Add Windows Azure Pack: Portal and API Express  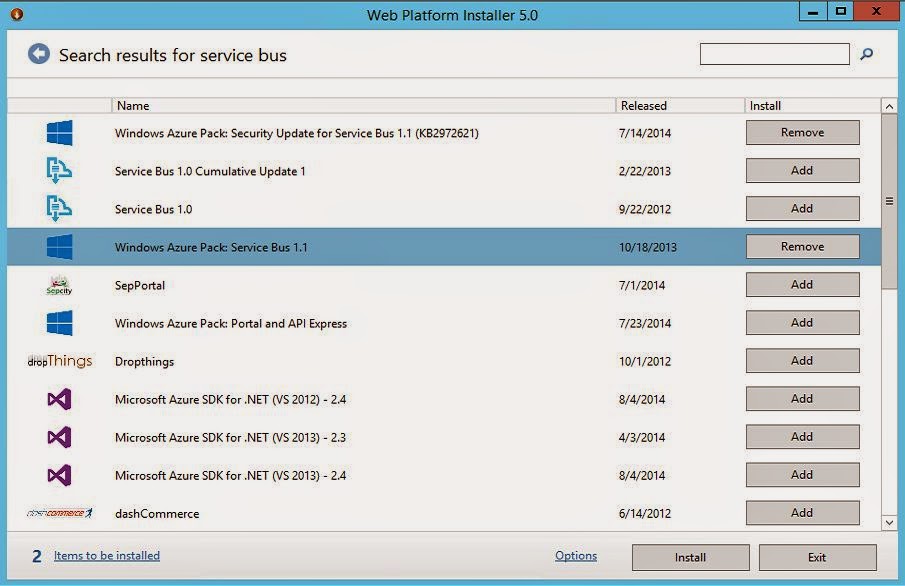pyautogui.click(x=802, y=323)
